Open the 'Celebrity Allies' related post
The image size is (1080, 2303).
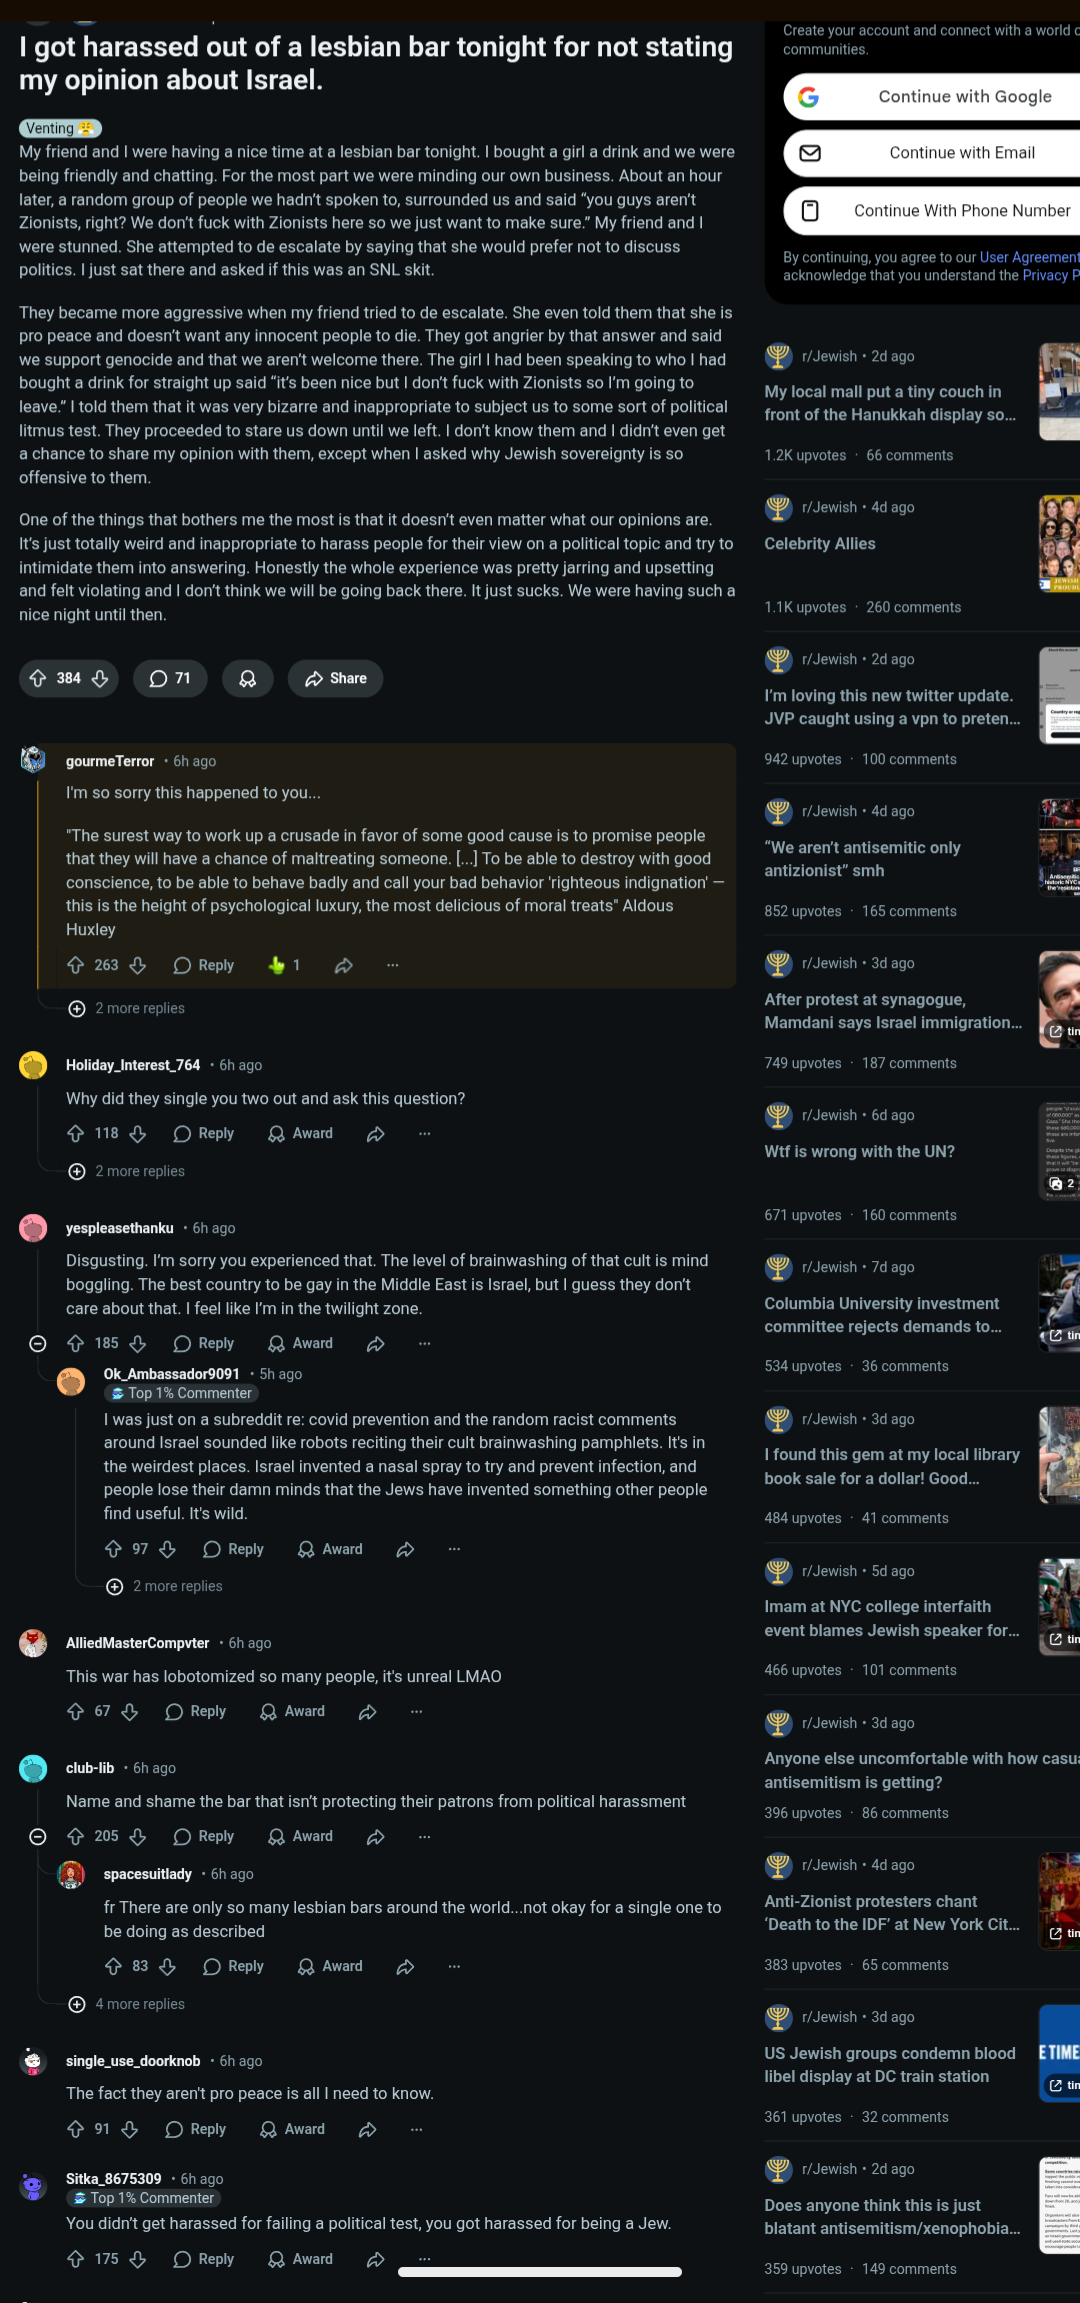tap(820, 544)
